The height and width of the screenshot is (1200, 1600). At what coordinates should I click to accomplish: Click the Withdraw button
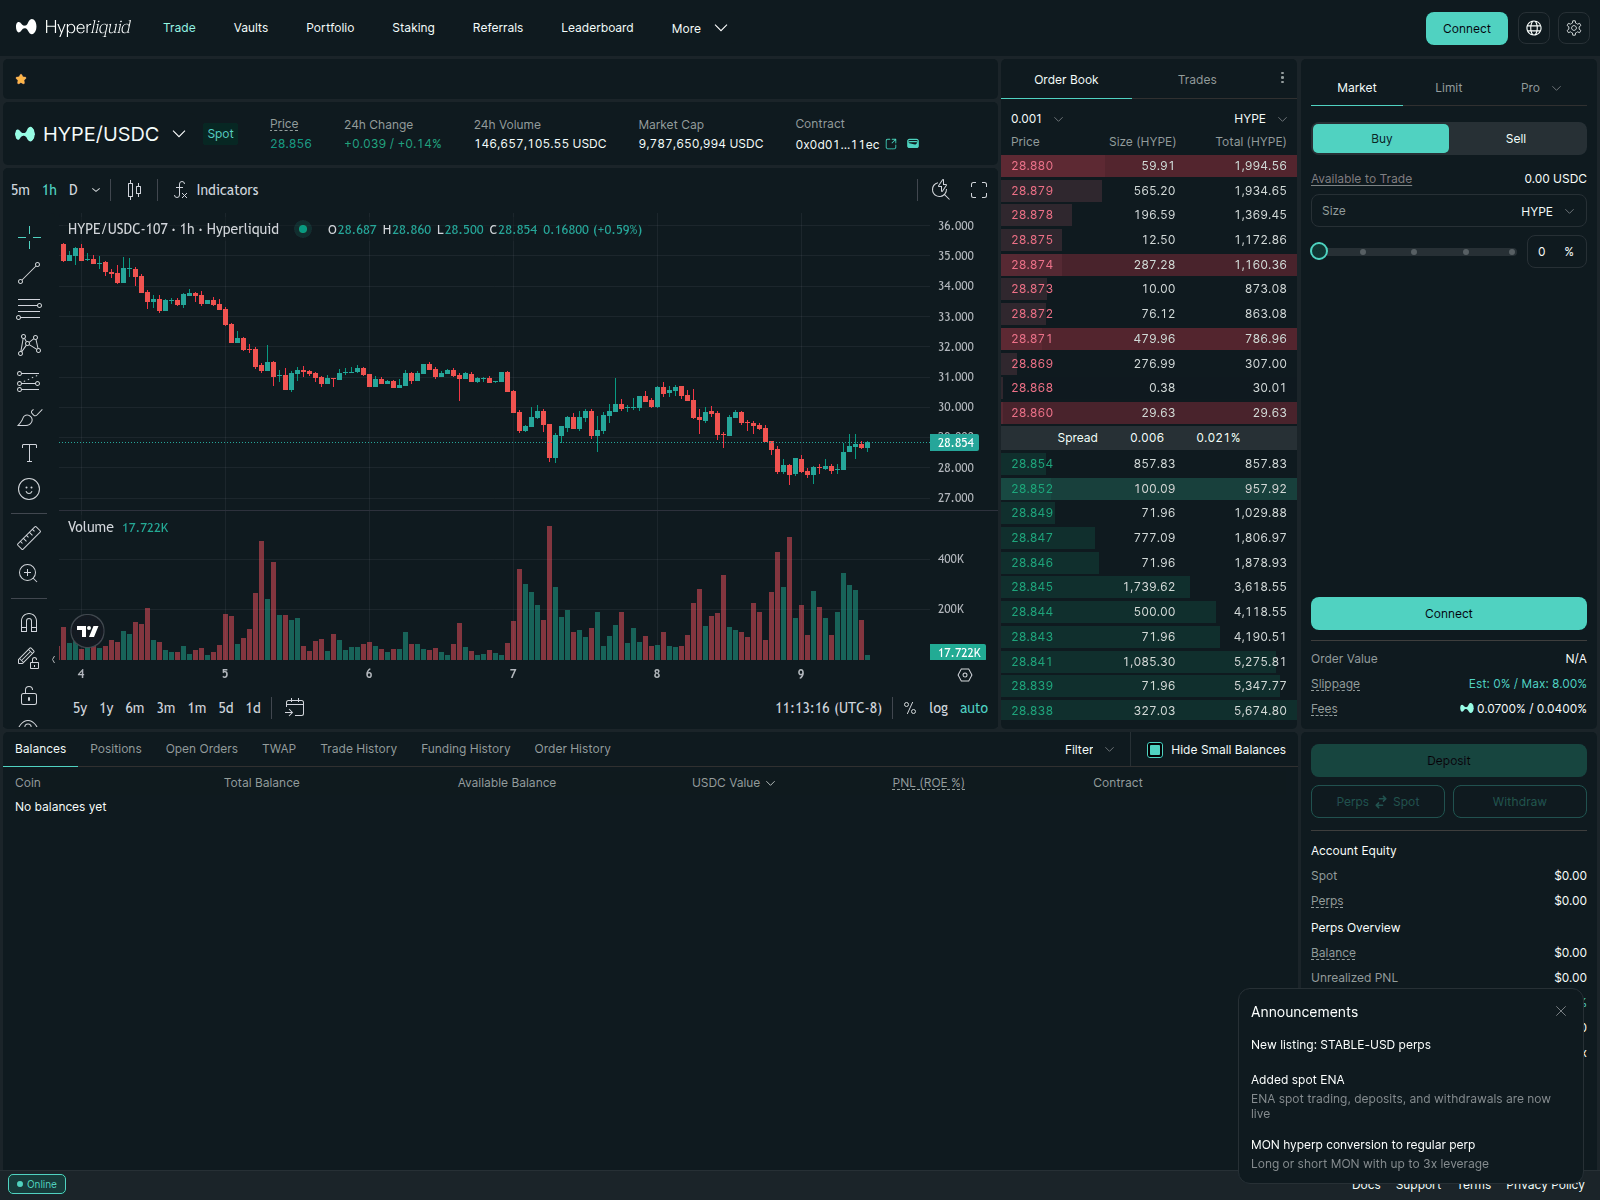coord(1519,802)
